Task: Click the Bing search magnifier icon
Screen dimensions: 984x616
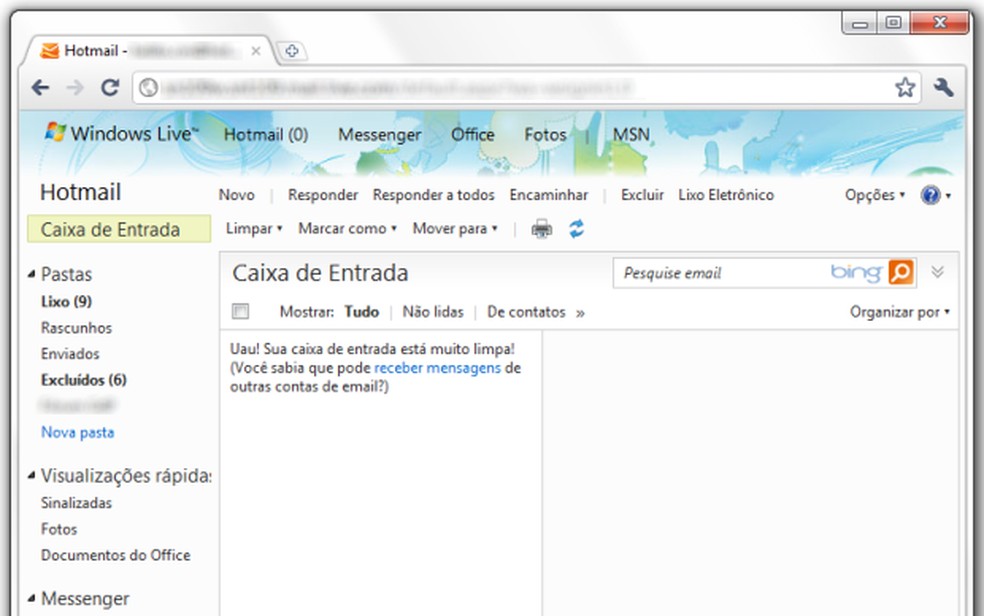Action: [898, 271]
